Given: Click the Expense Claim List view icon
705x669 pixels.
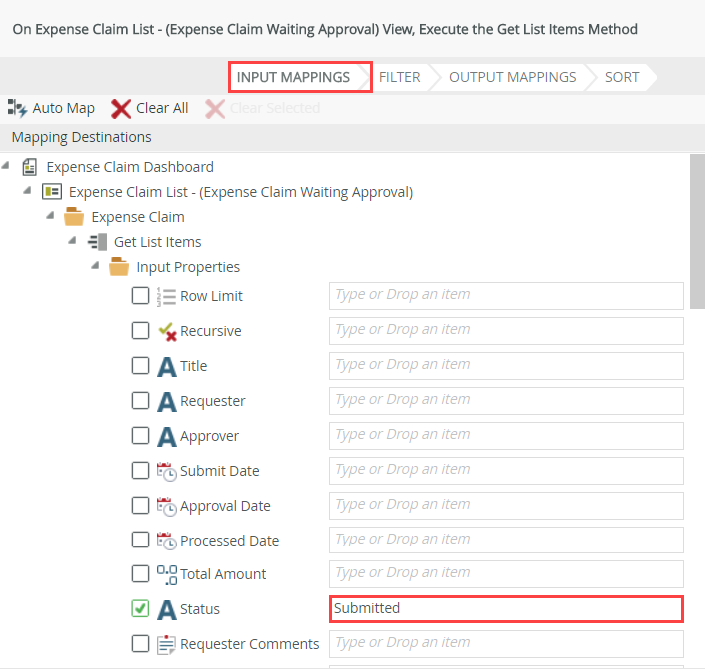Looking at the screenshot, I should (52, 192).
